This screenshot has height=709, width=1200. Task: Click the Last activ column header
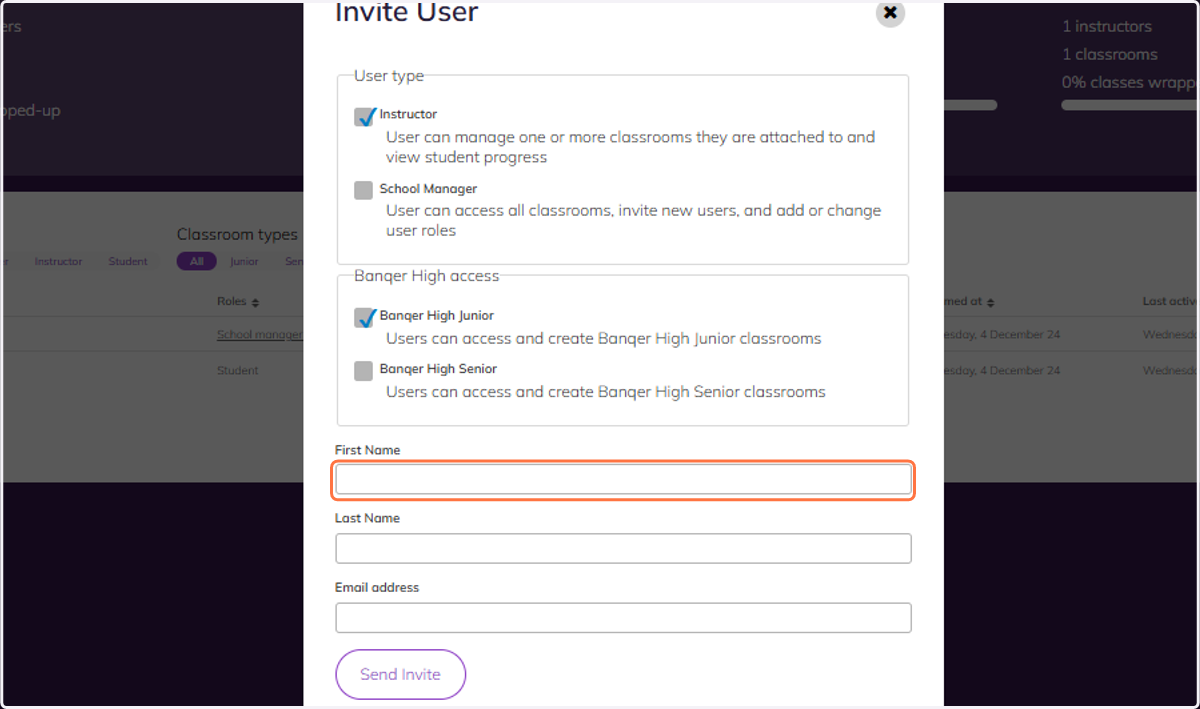1171,301
